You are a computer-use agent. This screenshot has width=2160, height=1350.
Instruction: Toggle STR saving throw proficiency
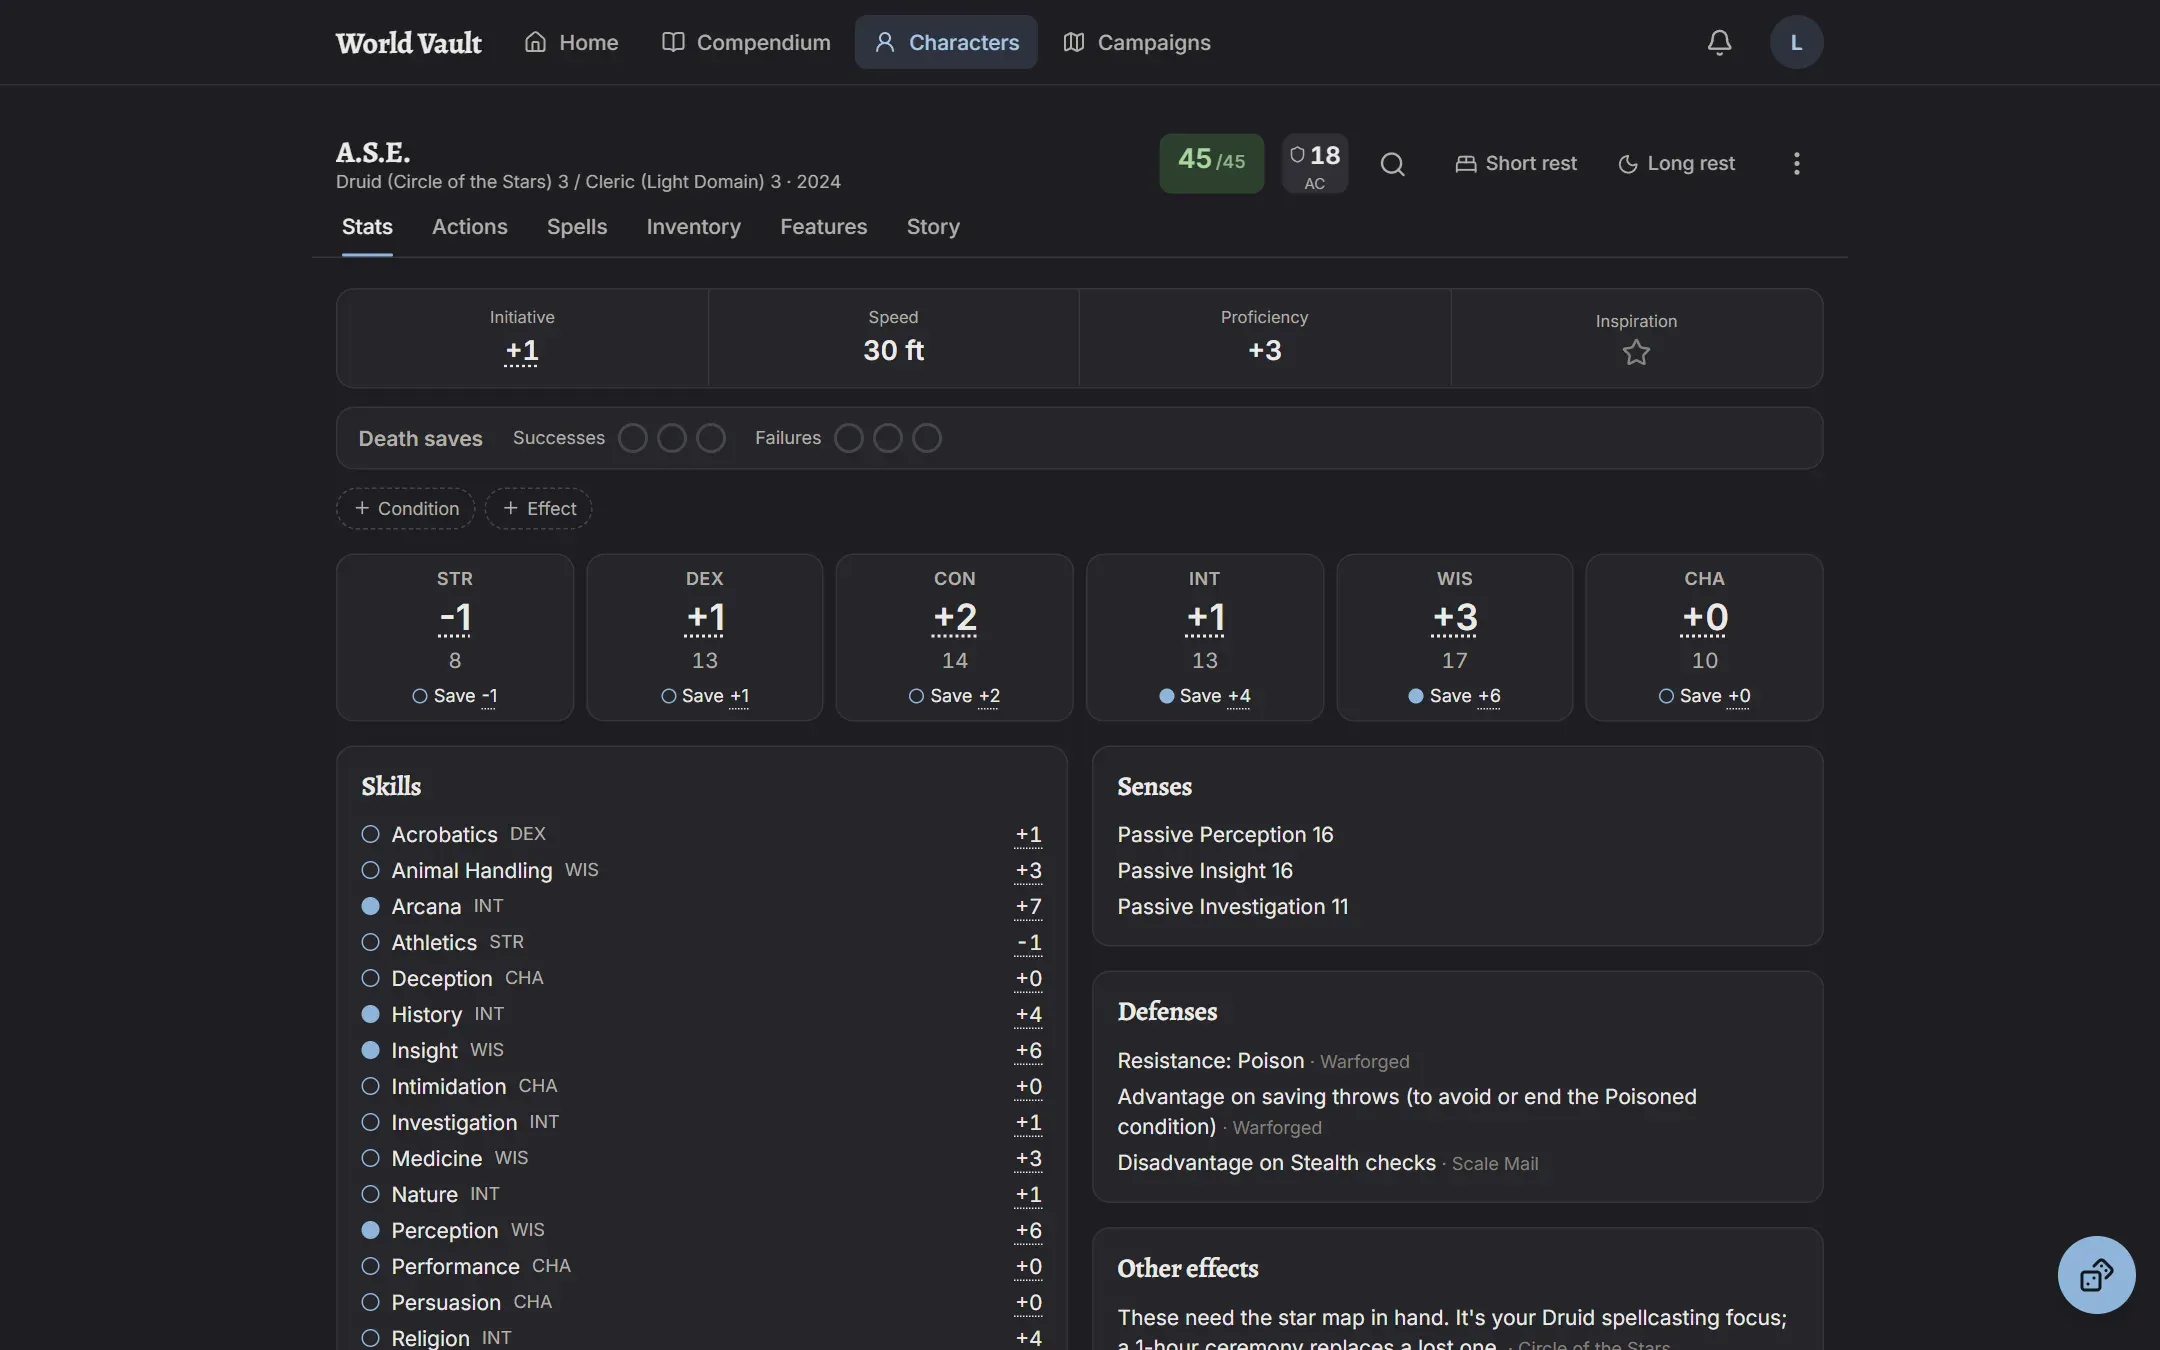tap(419, 696)
